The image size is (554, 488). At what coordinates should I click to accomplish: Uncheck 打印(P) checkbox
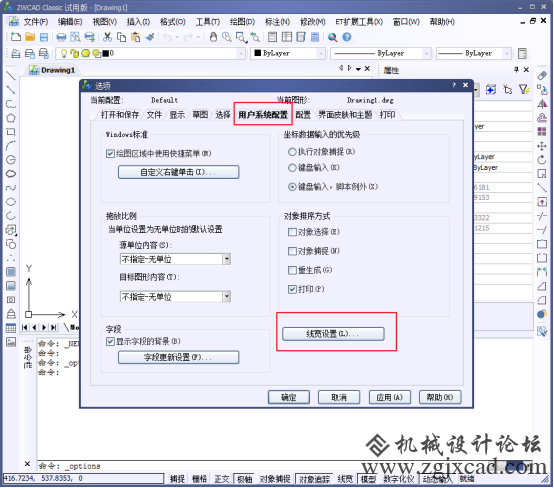(x=292, y=289)
